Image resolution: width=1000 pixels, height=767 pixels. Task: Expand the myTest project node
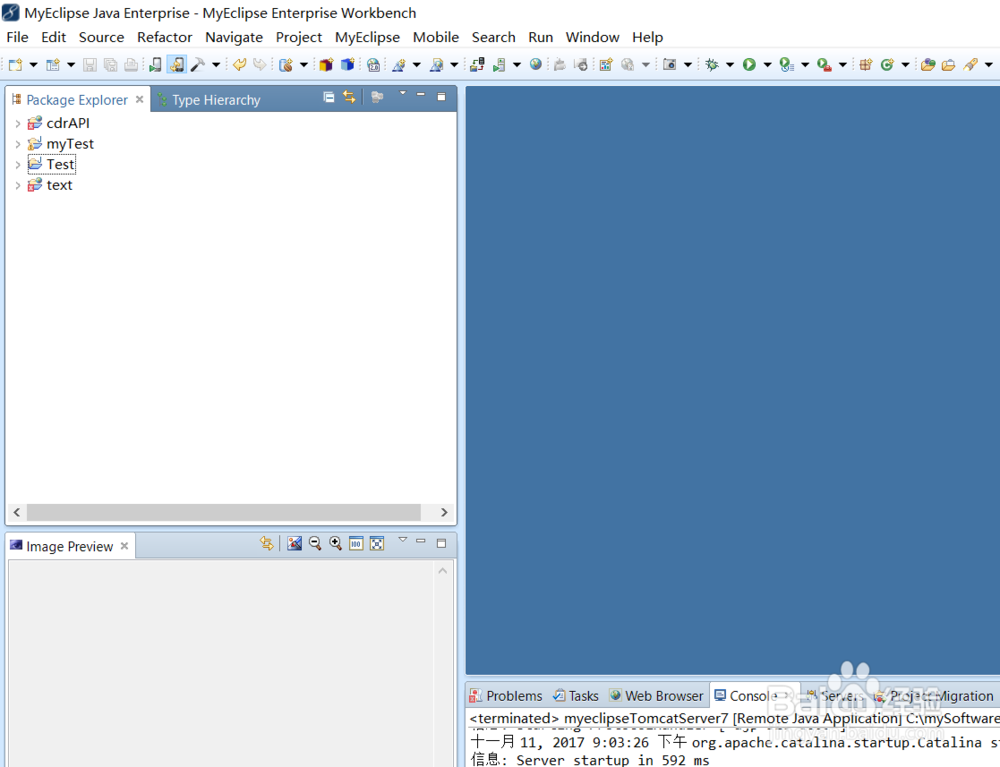18,144
